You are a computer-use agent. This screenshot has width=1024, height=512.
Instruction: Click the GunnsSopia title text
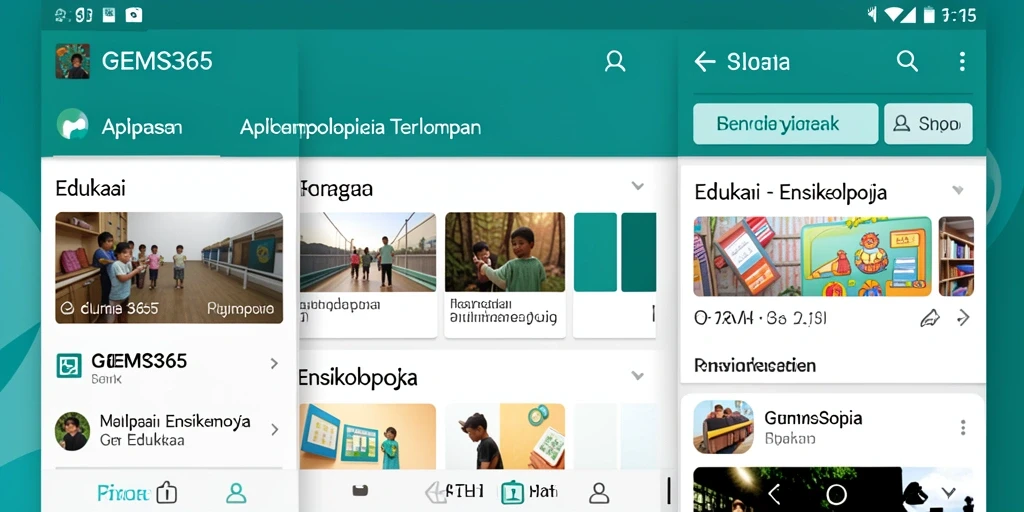click(813, 417)
